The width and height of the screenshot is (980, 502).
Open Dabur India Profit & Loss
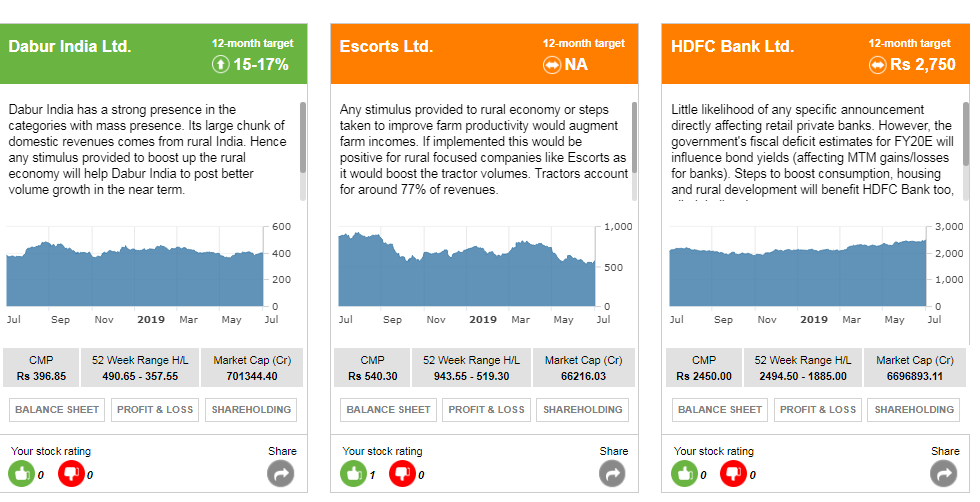click(155, 410)
